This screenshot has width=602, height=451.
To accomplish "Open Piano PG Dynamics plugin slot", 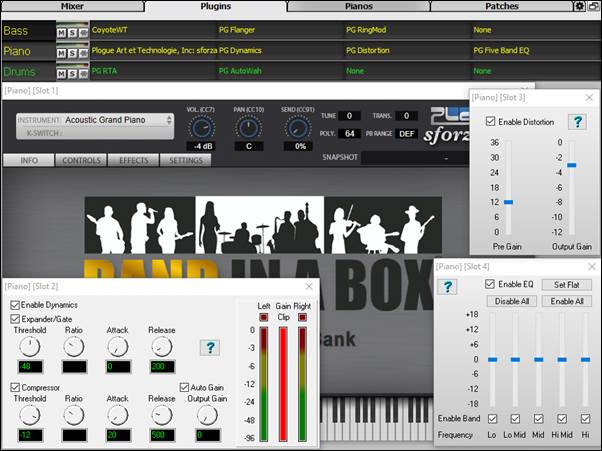I will (280, 50).
